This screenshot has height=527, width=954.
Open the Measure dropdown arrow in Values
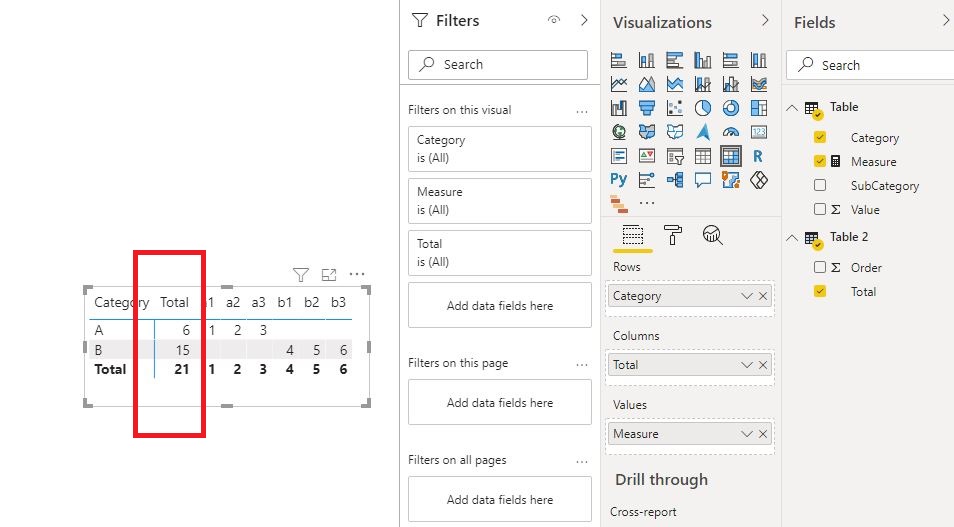click(x=747, y=434)
